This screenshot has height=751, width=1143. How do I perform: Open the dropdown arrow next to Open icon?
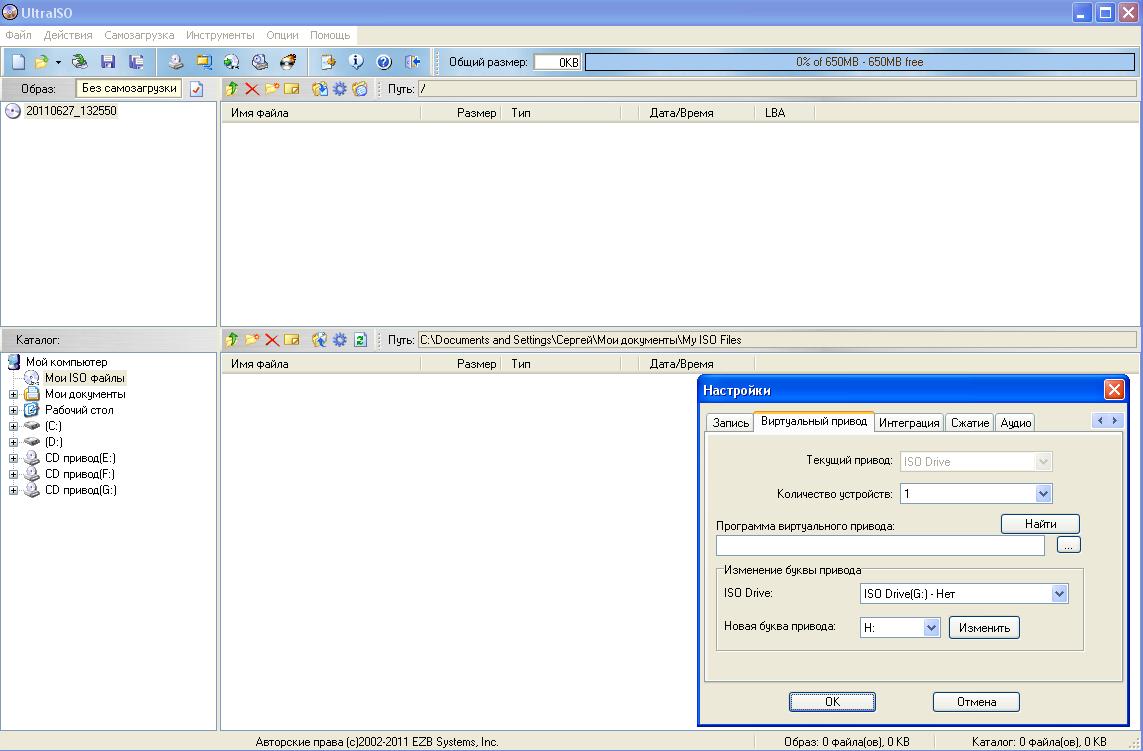[x=58, y=63]
